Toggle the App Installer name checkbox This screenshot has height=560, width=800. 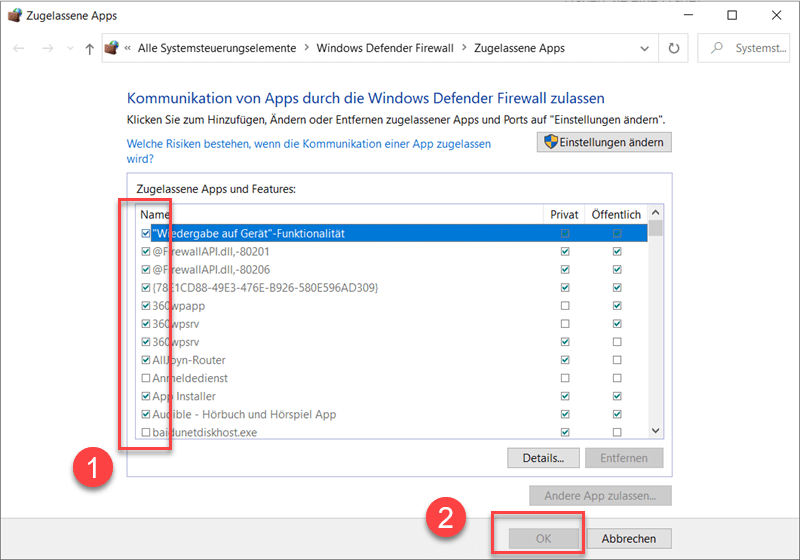point(146,396)
